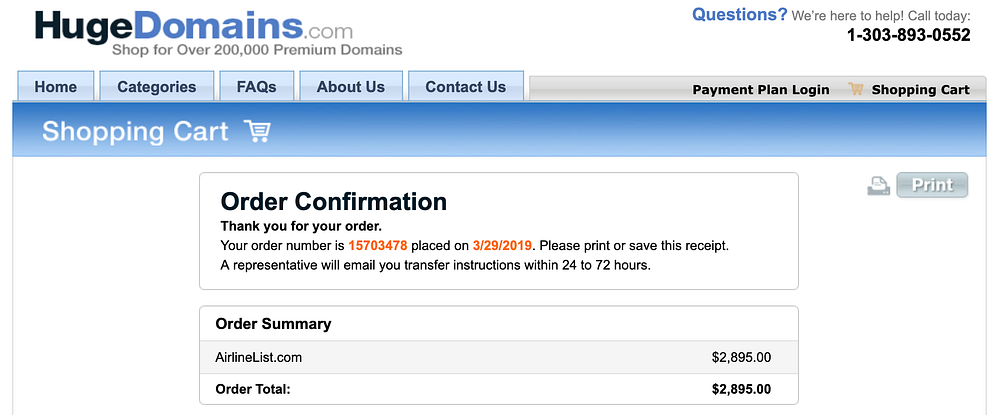This screenshot has height=415, width=1000.
Task: Open the Payment Plan Login link
Action: (x=761, y=90)
